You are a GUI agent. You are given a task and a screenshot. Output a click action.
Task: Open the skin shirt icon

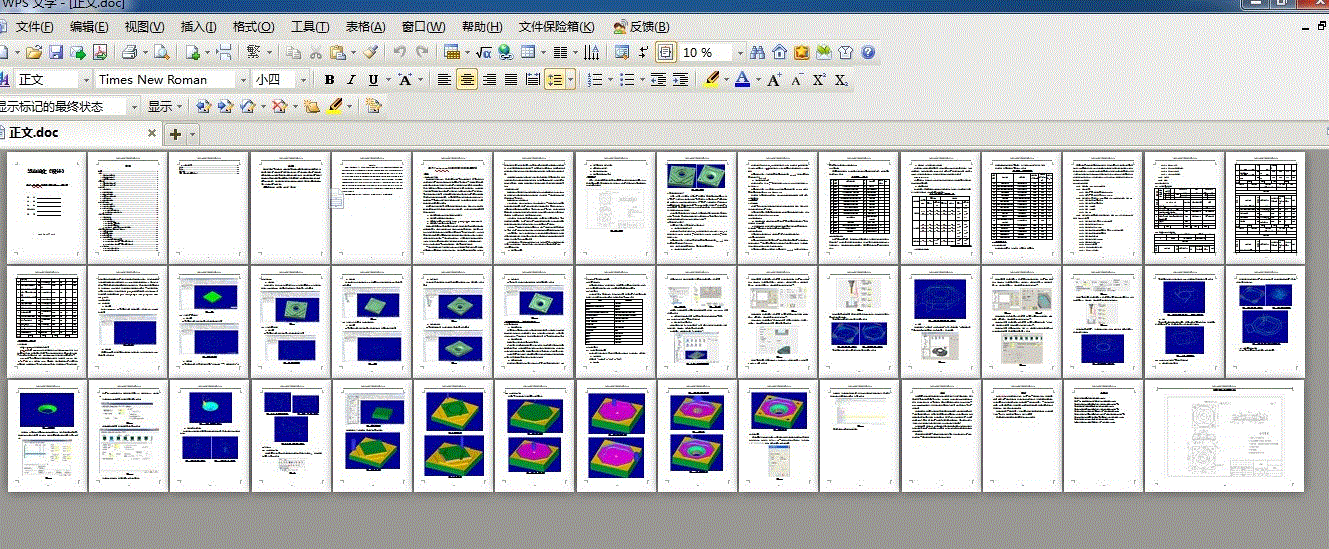845,52
